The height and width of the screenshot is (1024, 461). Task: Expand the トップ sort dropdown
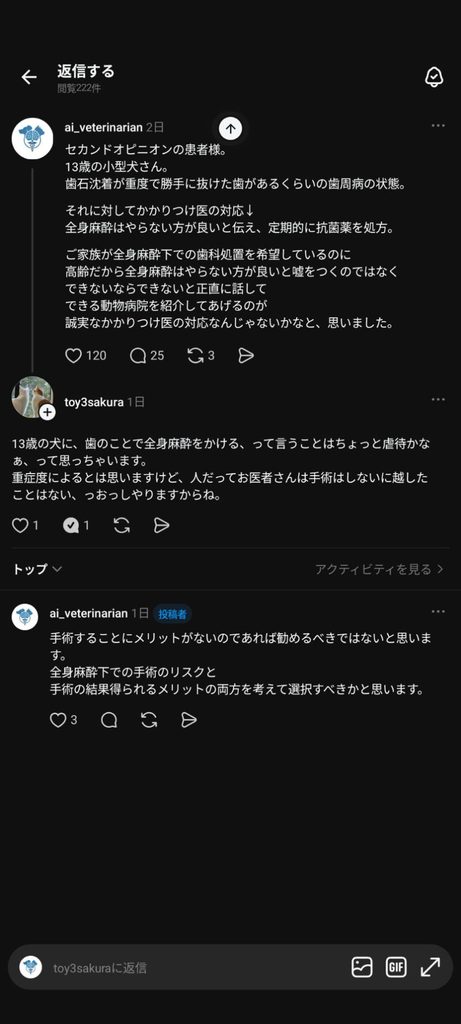[37, 569]
